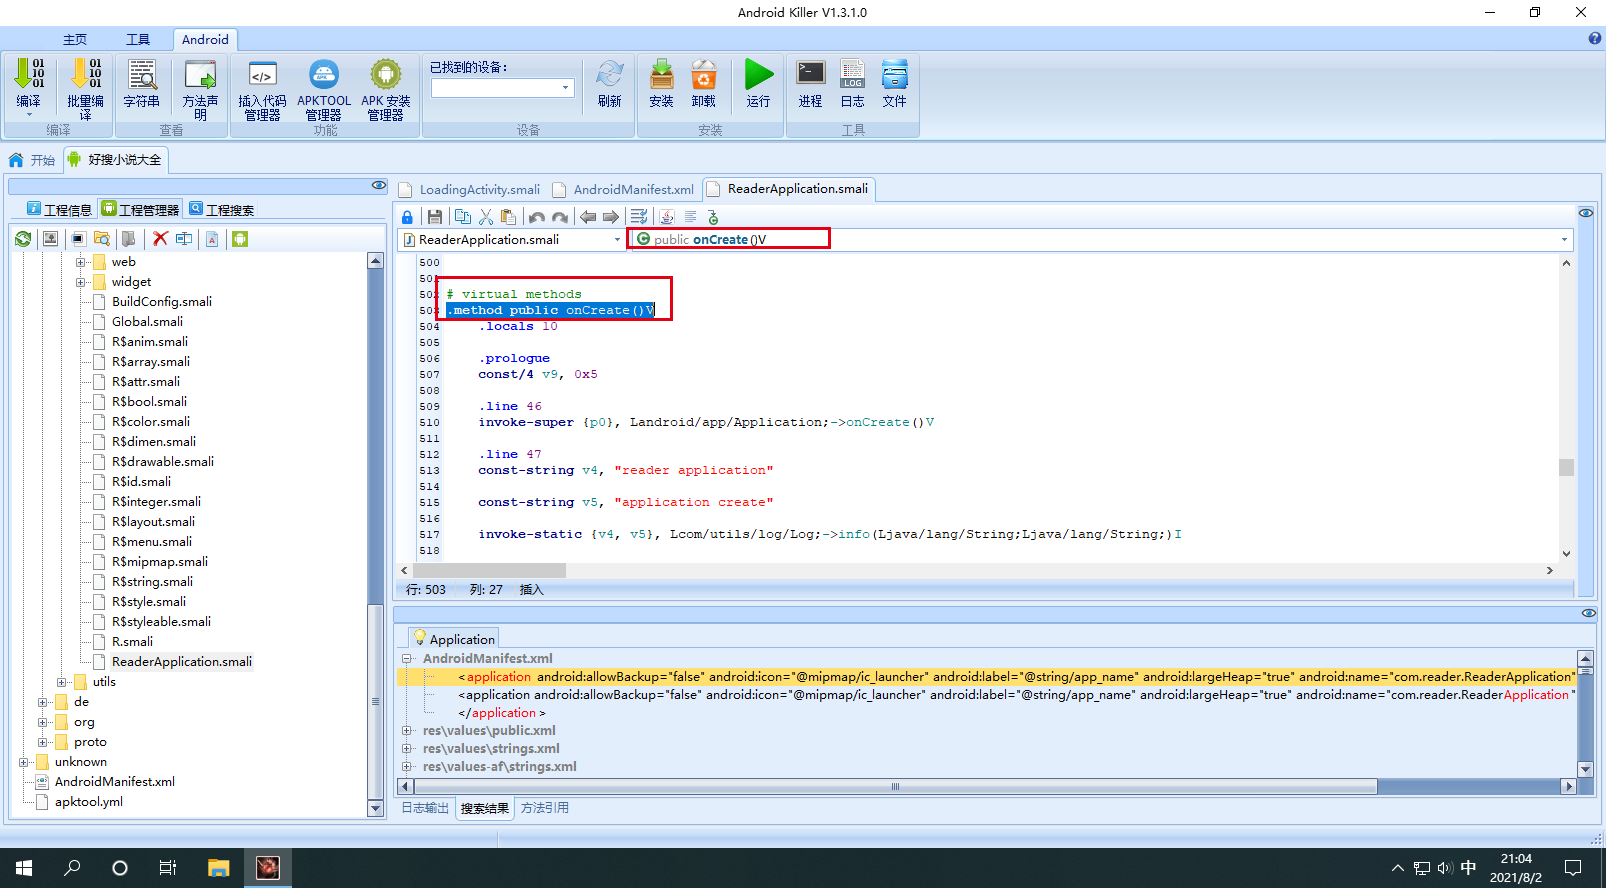Expand the de folder
This screenshot has height=888, width=1606.
coord(43,702)
